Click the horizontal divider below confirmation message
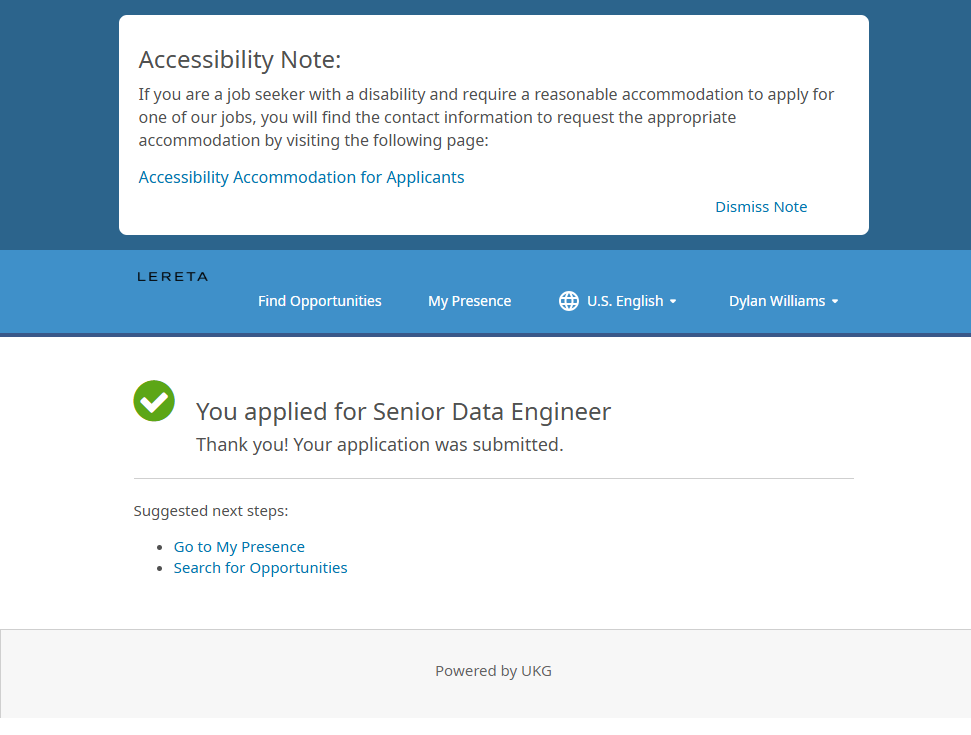 493,479
